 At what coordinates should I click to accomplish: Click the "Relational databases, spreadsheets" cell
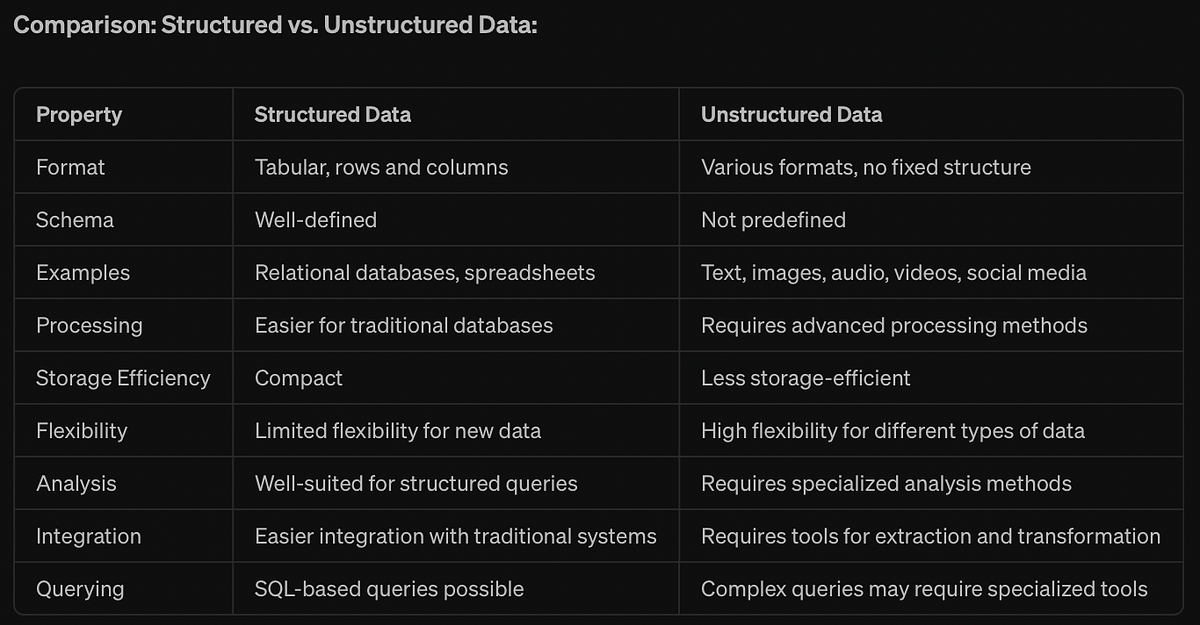[x=425, y=272]
